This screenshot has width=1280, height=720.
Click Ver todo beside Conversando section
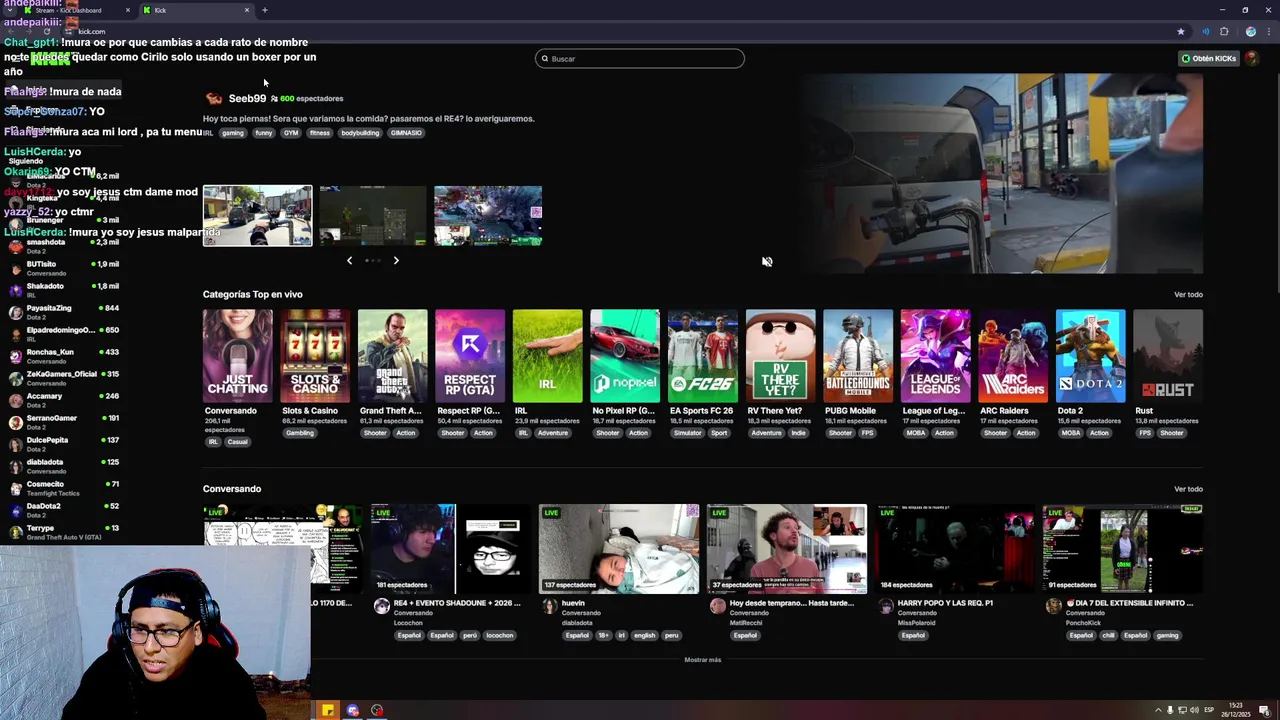(x=1188, y=489)
